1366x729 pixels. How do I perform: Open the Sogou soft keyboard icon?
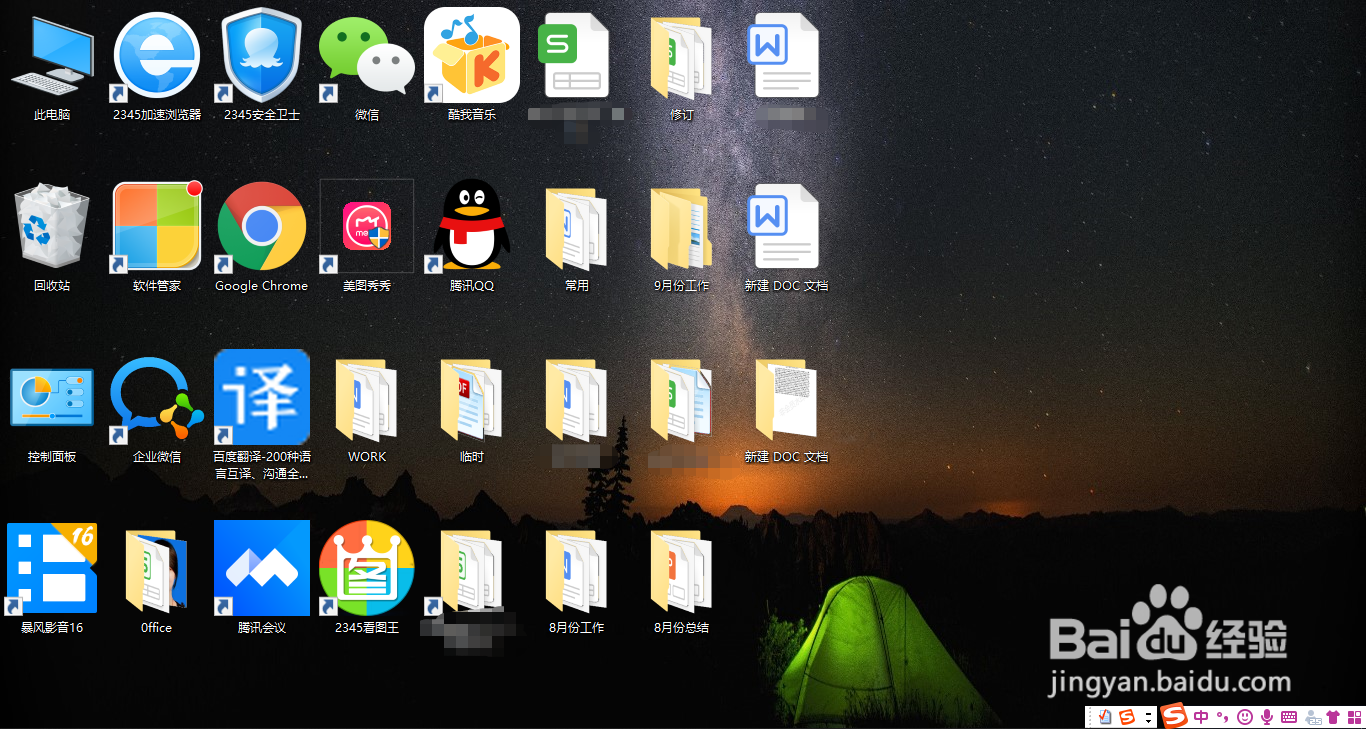point(1289,717)
